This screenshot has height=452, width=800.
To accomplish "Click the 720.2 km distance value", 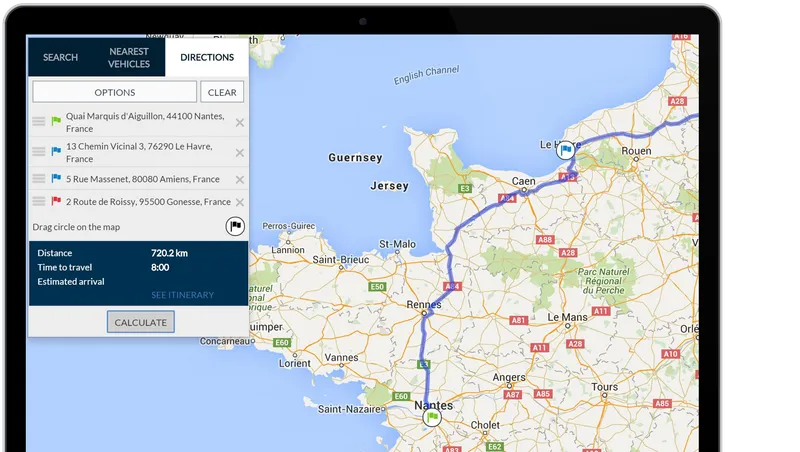I will 169,253.
